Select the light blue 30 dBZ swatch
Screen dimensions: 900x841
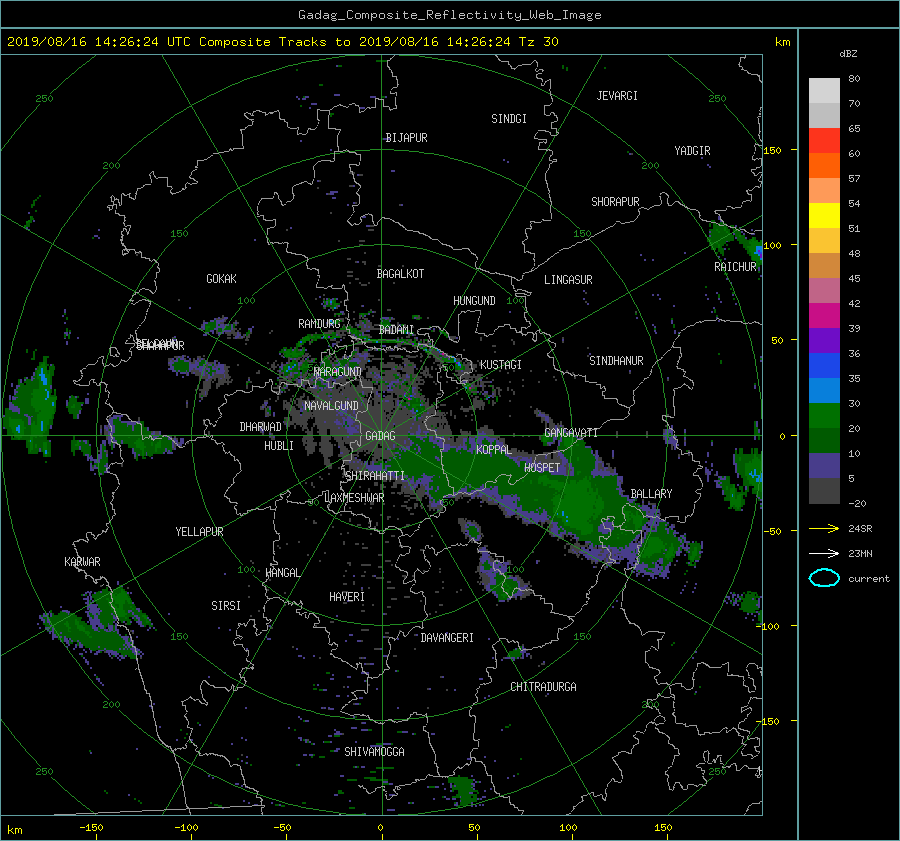pyautogui.click(x=824, y=390)
